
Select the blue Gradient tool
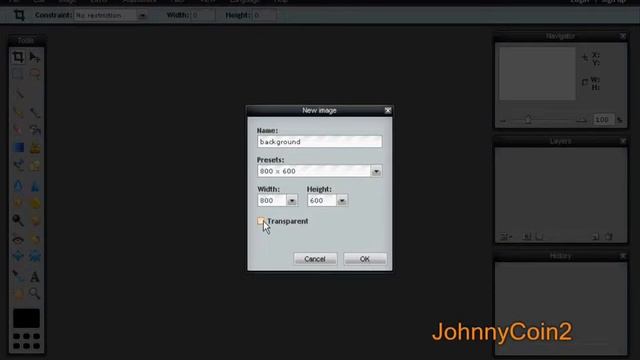pyautogui.click(x=18, y=147)
